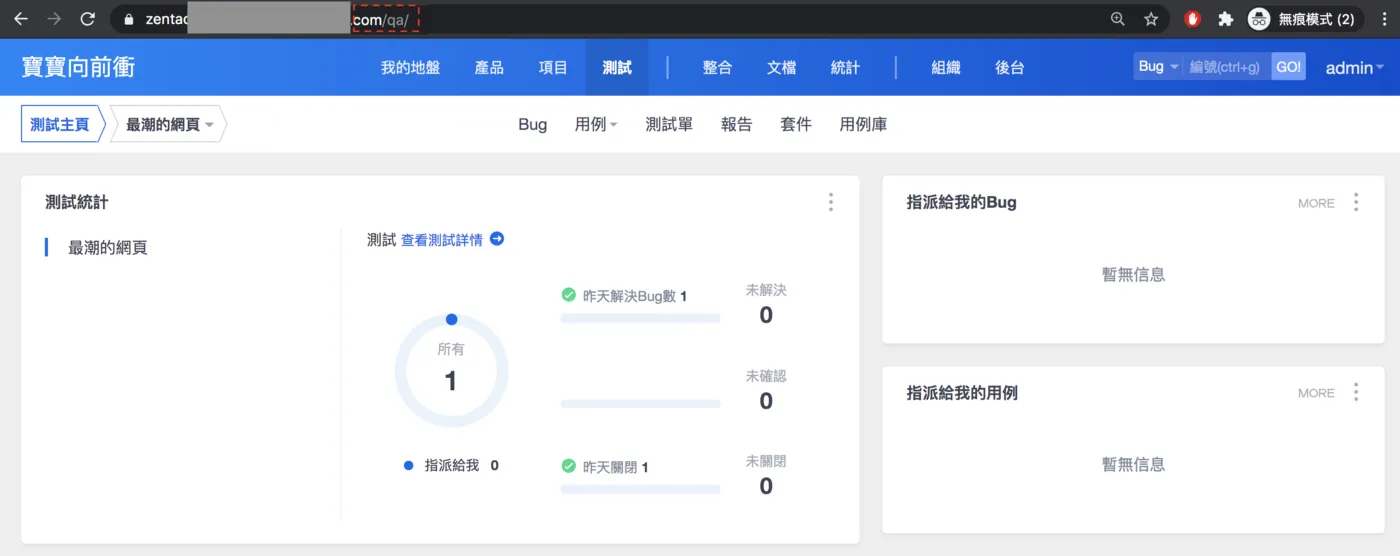The height and width of the screenshot is (556, 1400).
Task: Open the 統計 menu
Action: [x=845, y=68]
